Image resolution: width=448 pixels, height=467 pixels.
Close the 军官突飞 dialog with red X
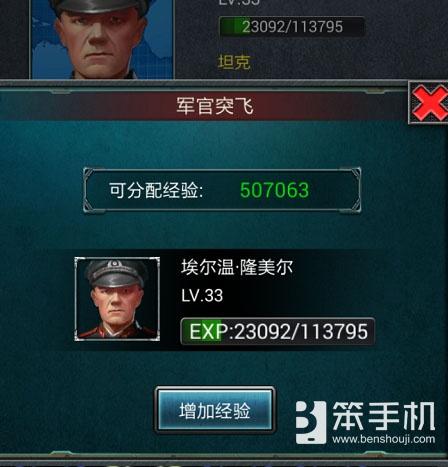428,103
